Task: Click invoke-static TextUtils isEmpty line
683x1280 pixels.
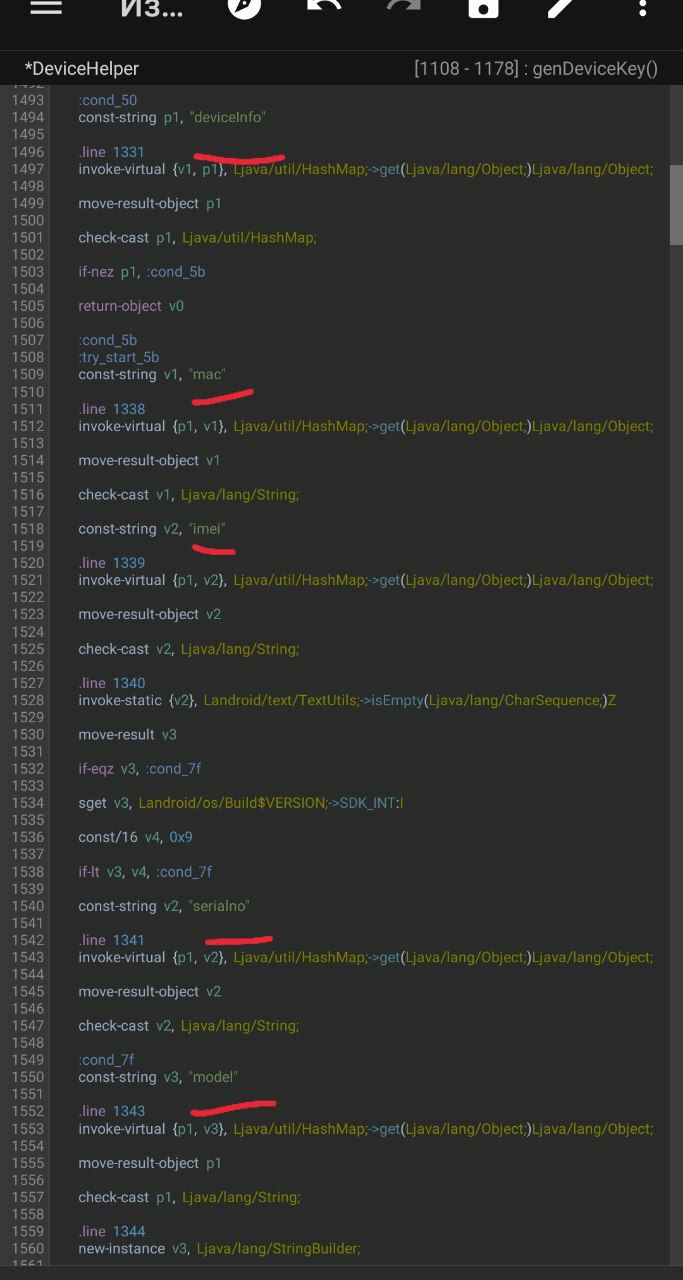Action: [347, 700]
